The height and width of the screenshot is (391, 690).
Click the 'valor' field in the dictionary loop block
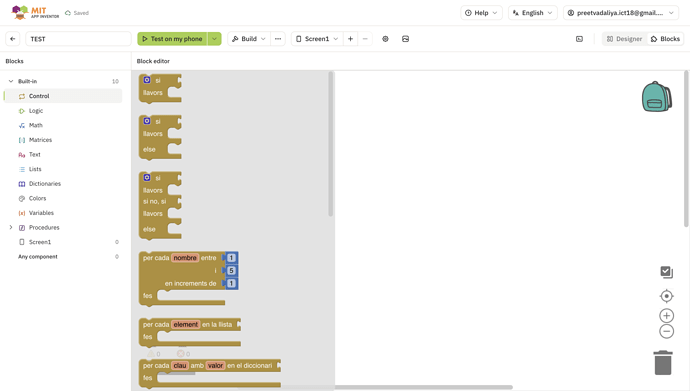[x=216, y=365]
